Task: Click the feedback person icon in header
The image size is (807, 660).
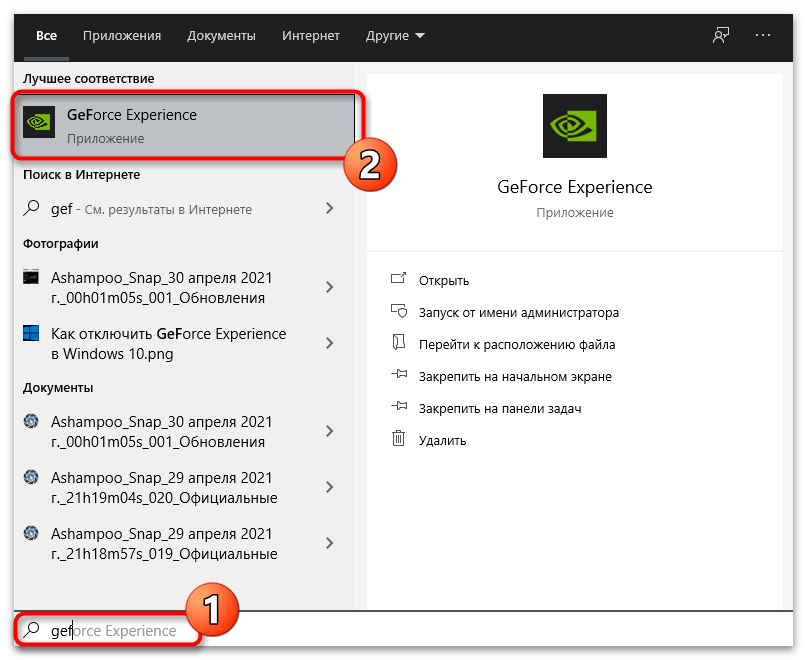Action: [720, 35]
